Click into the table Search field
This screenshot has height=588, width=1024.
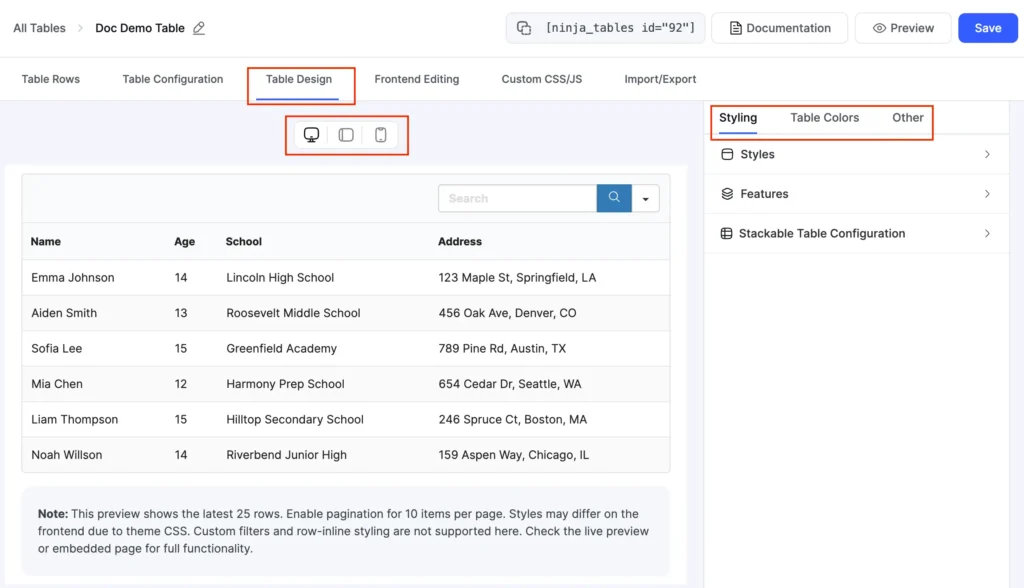click(x=517, y=198)
